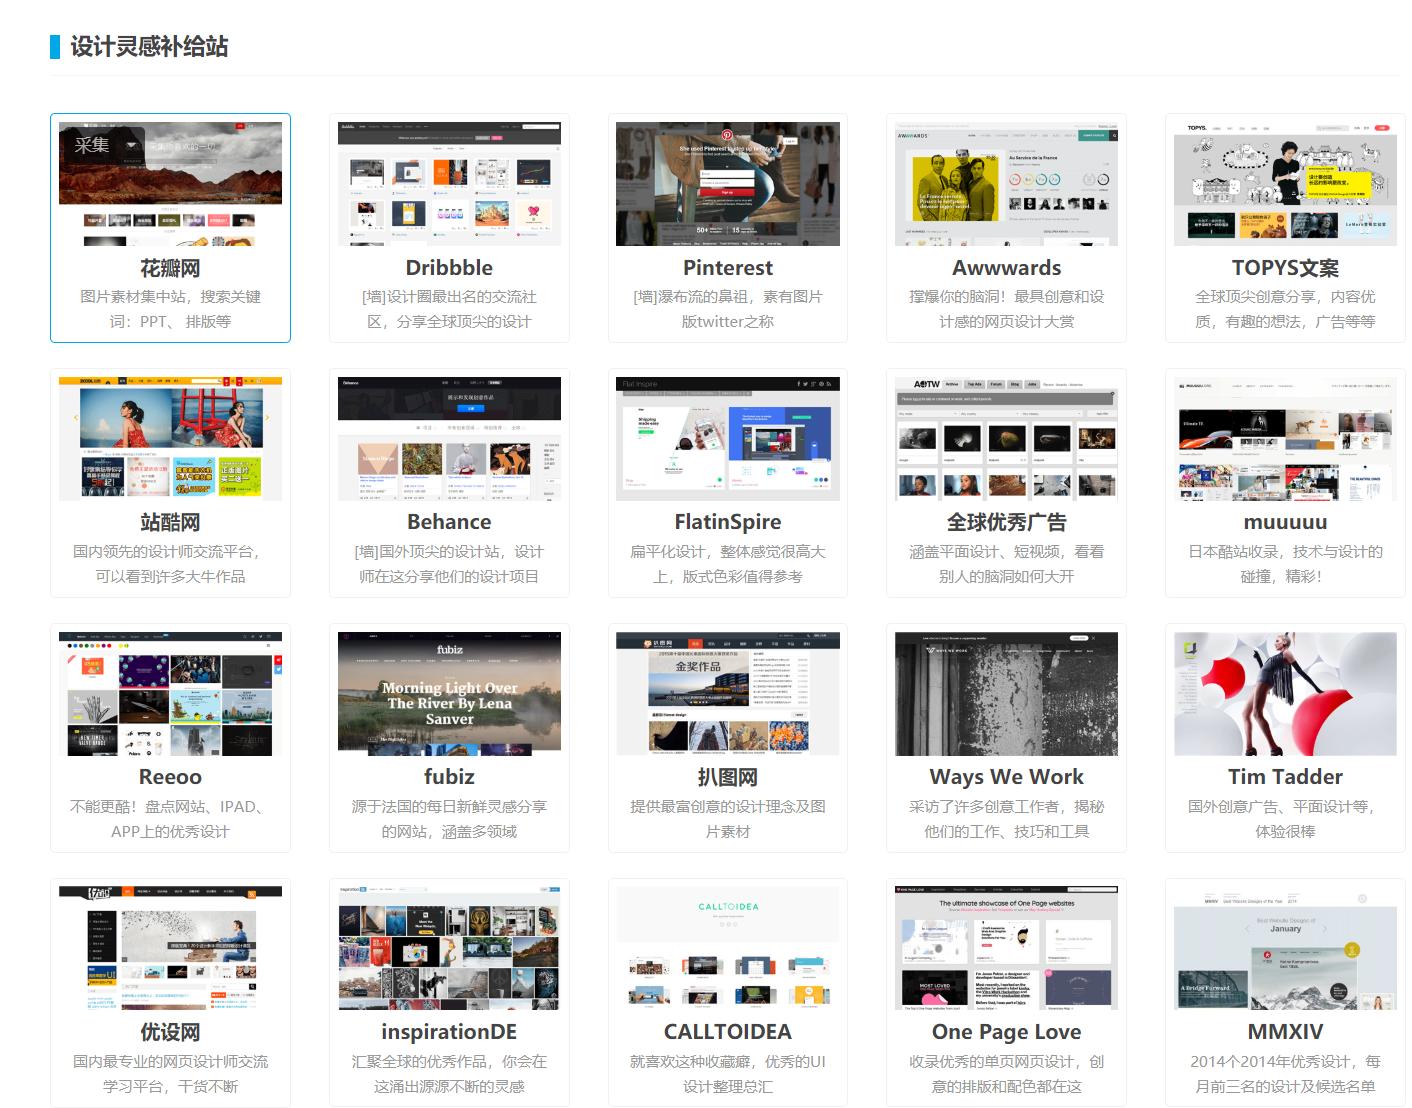Open the CALLTOIDEA screenshot thumbnail

pyautogui.click(x=728, y=949)
